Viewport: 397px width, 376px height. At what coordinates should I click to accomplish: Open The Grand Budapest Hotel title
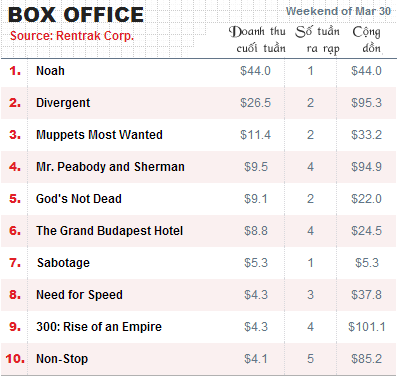point(110,231)
